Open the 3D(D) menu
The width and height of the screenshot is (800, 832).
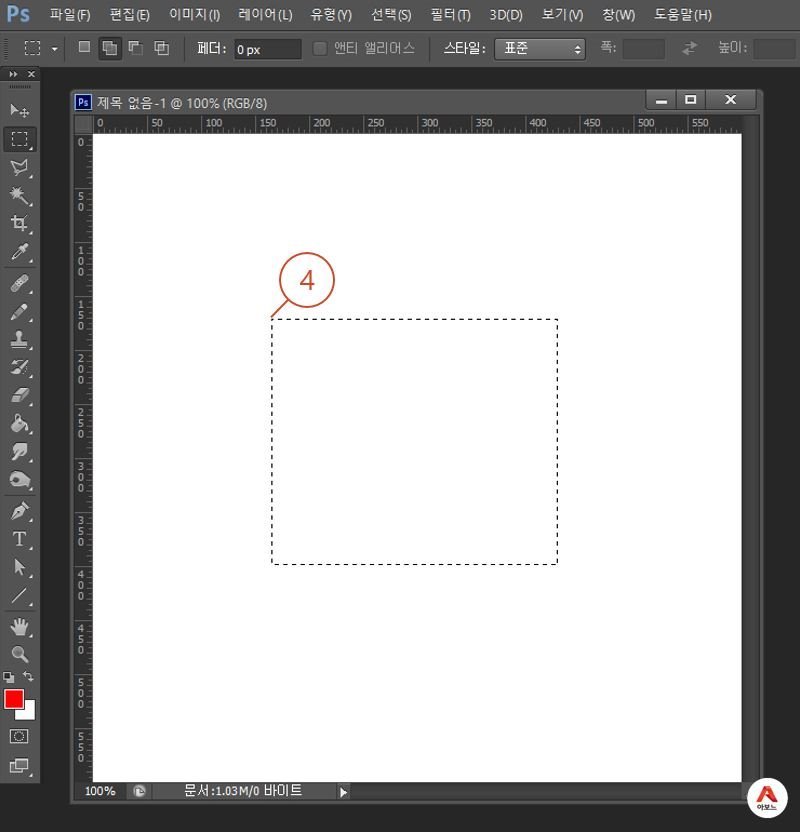point(506,14)
